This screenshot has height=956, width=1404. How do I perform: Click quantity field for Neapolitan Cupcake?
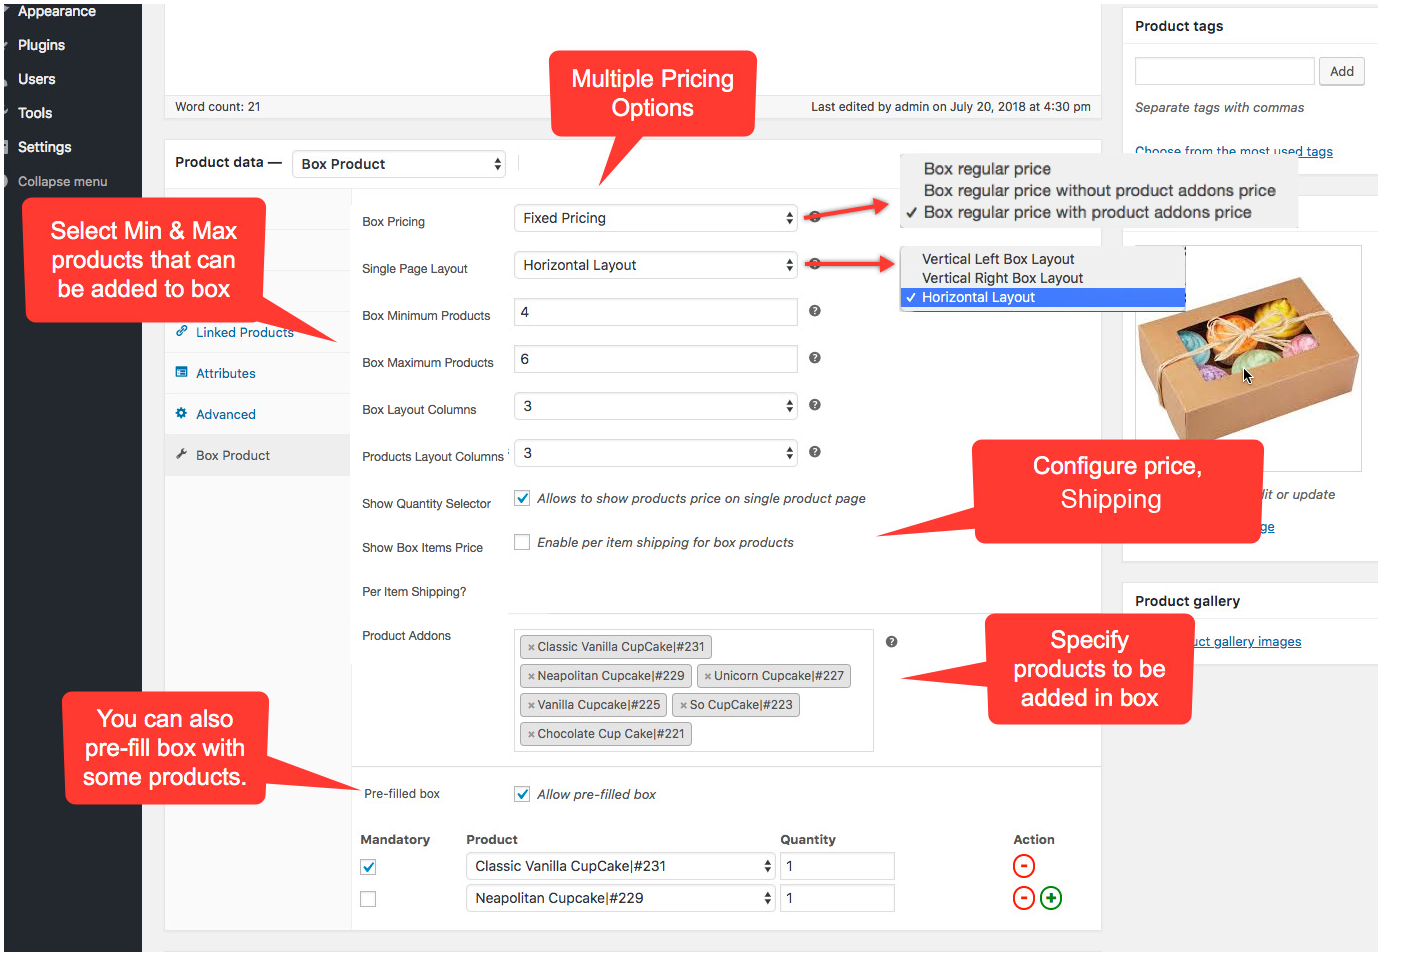pos(837,898)
